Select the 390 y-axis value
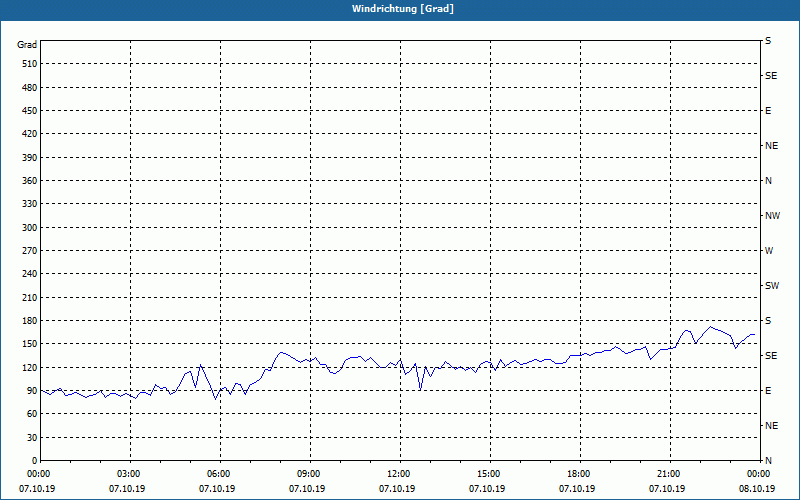Viewport: 800px width, 500px height. click(30, 158)
